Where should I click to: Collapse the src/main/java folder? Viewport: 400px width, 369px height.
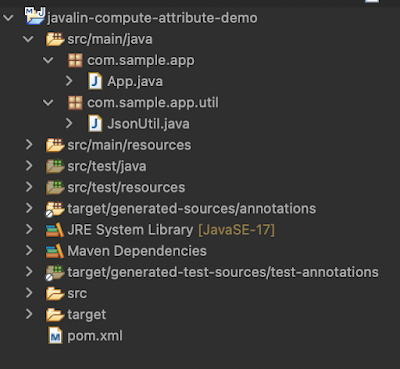pos(28,39)
